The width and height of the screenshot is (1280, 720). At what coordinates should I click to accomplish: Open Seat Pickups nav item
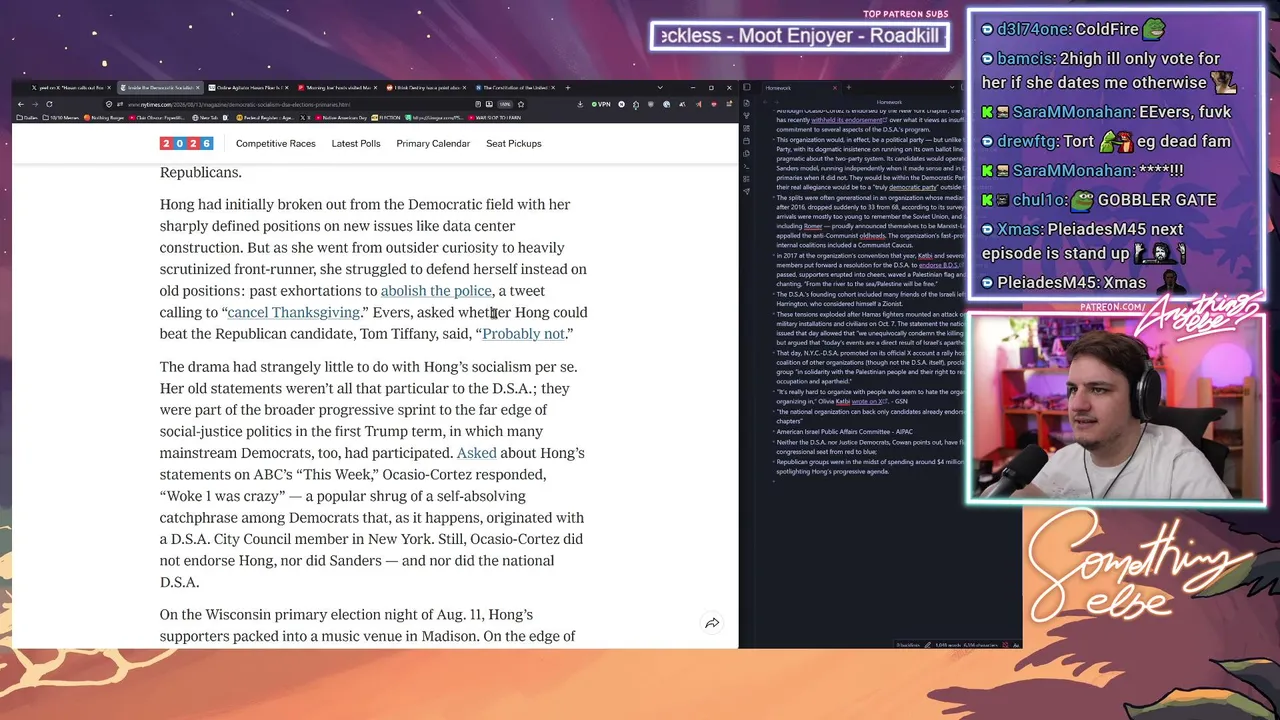[514, 143]
